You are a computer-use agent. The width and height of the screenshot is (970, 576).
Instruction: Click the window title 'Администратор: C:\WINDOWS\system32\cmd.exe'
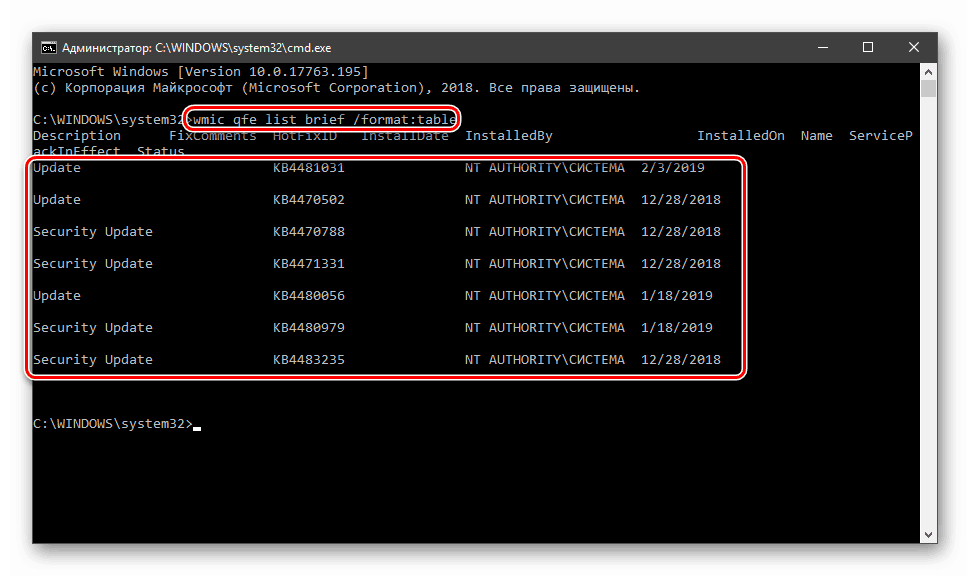pos(197,48)
